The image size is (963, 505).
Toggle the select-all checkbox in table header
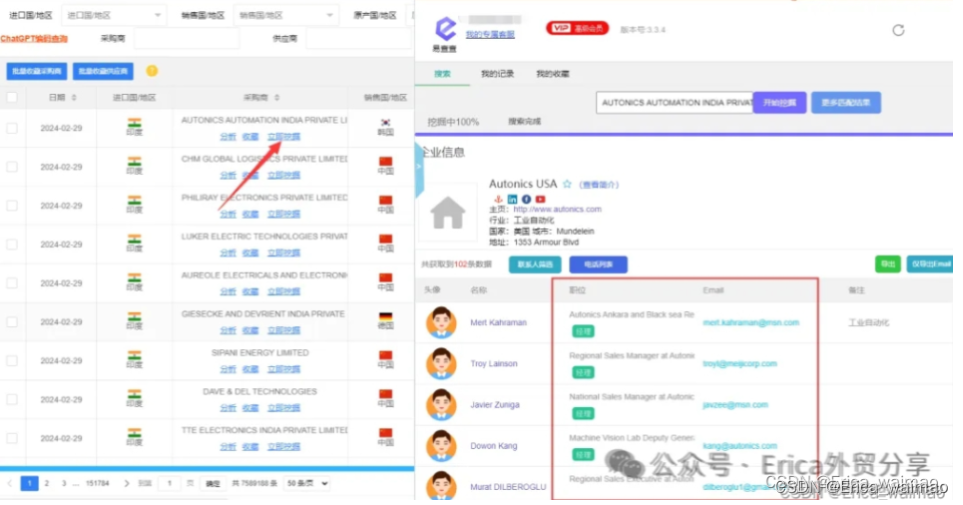click(x=12, y=97)
